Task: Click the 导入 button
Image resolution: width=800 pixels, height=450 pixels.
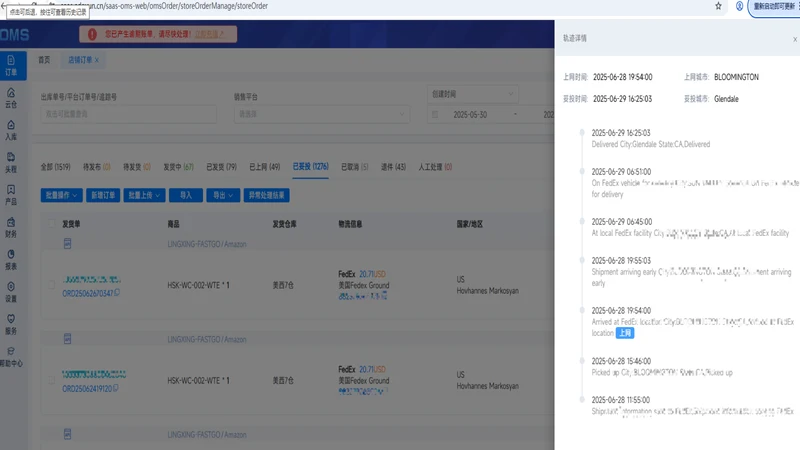Action: pos(186,195)
